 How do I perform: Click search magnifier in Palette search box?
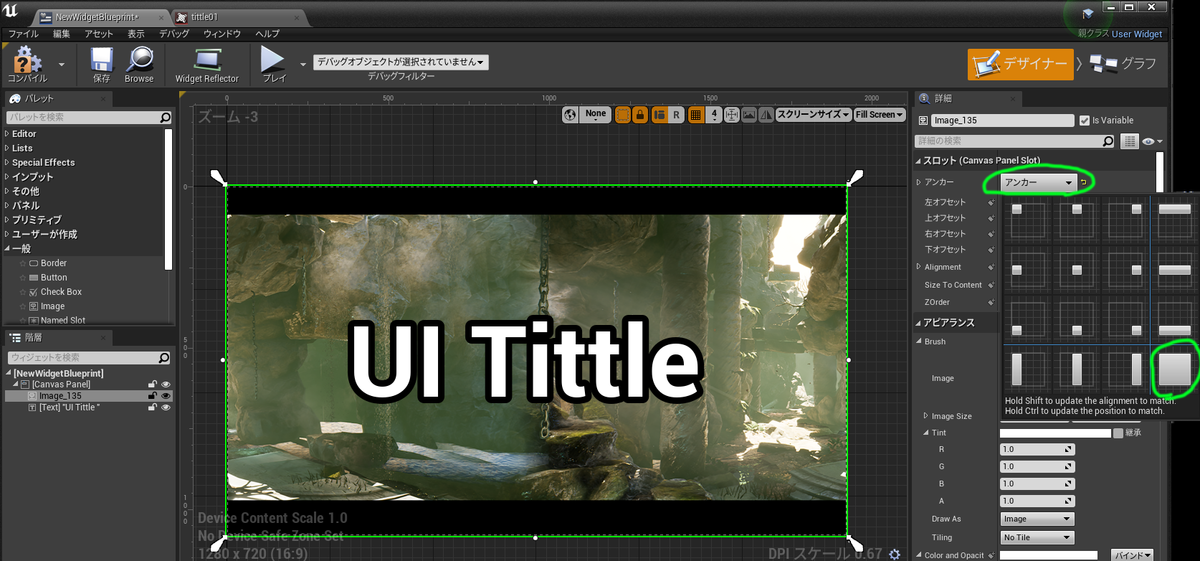click(x=165, y=118)
